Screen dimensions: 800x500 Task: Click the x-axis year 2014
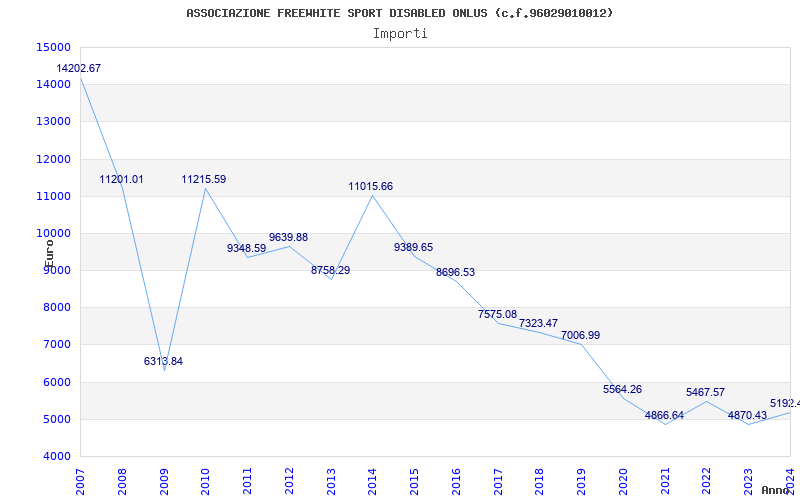coord(372,482)
